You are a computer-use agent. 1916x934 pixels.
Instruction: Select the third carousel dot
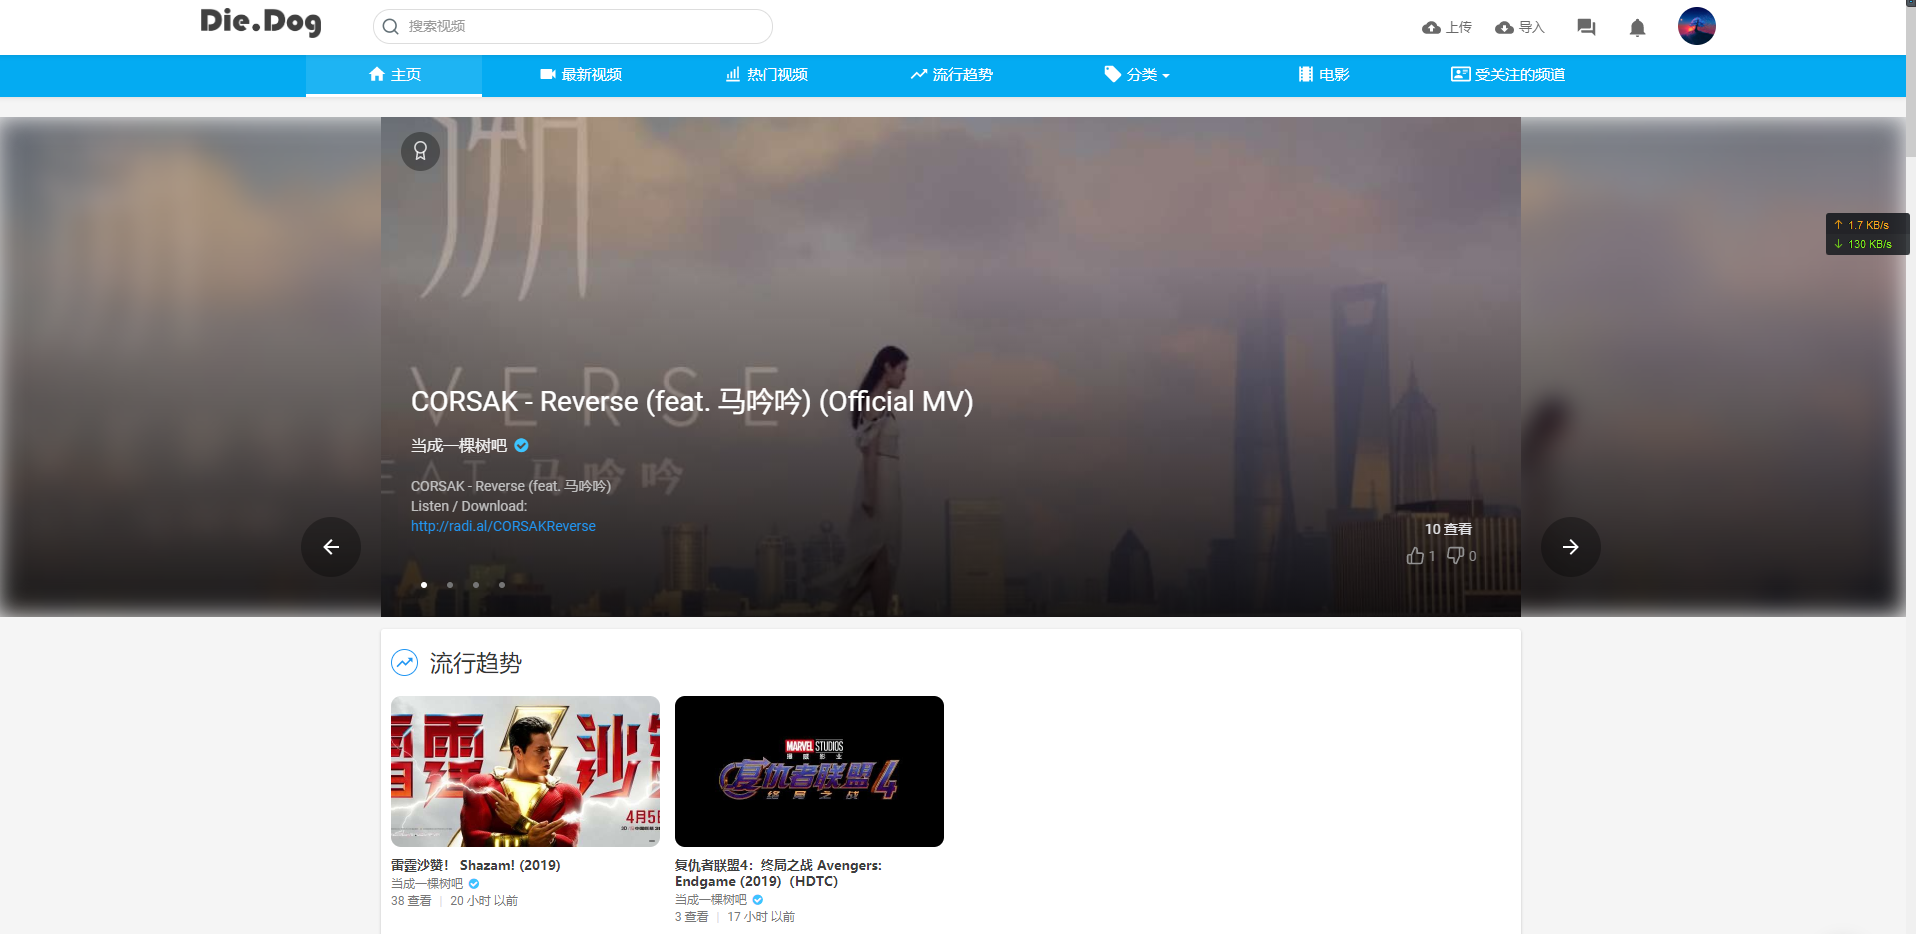pos(476,585)
